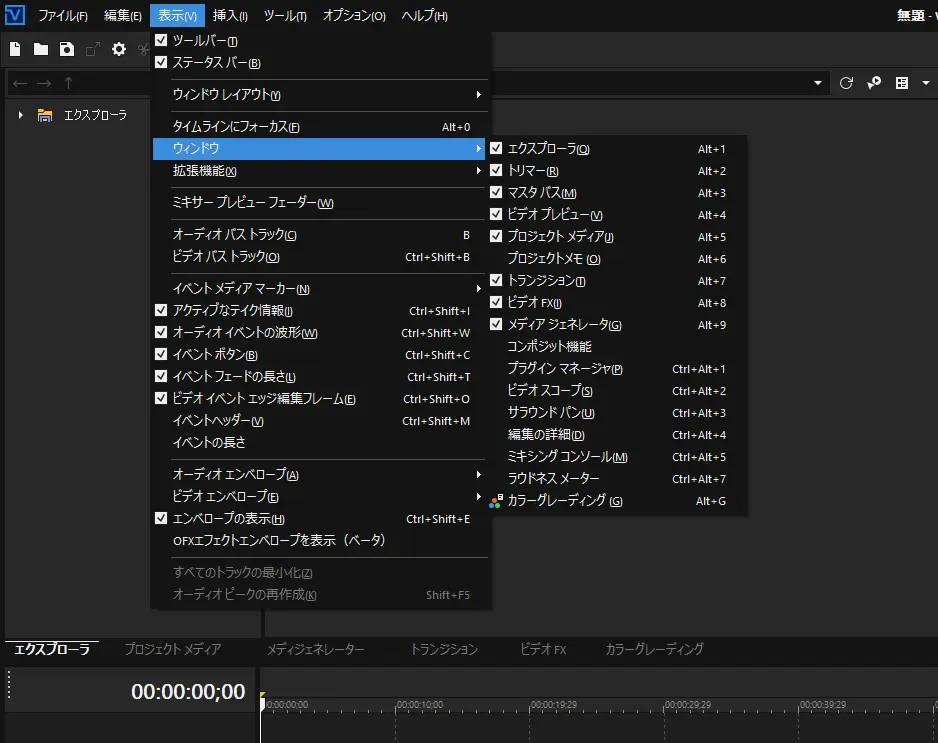Open the 挿入 menu
The height and width of the screenshot is (743, 938).
click(230, 16)
